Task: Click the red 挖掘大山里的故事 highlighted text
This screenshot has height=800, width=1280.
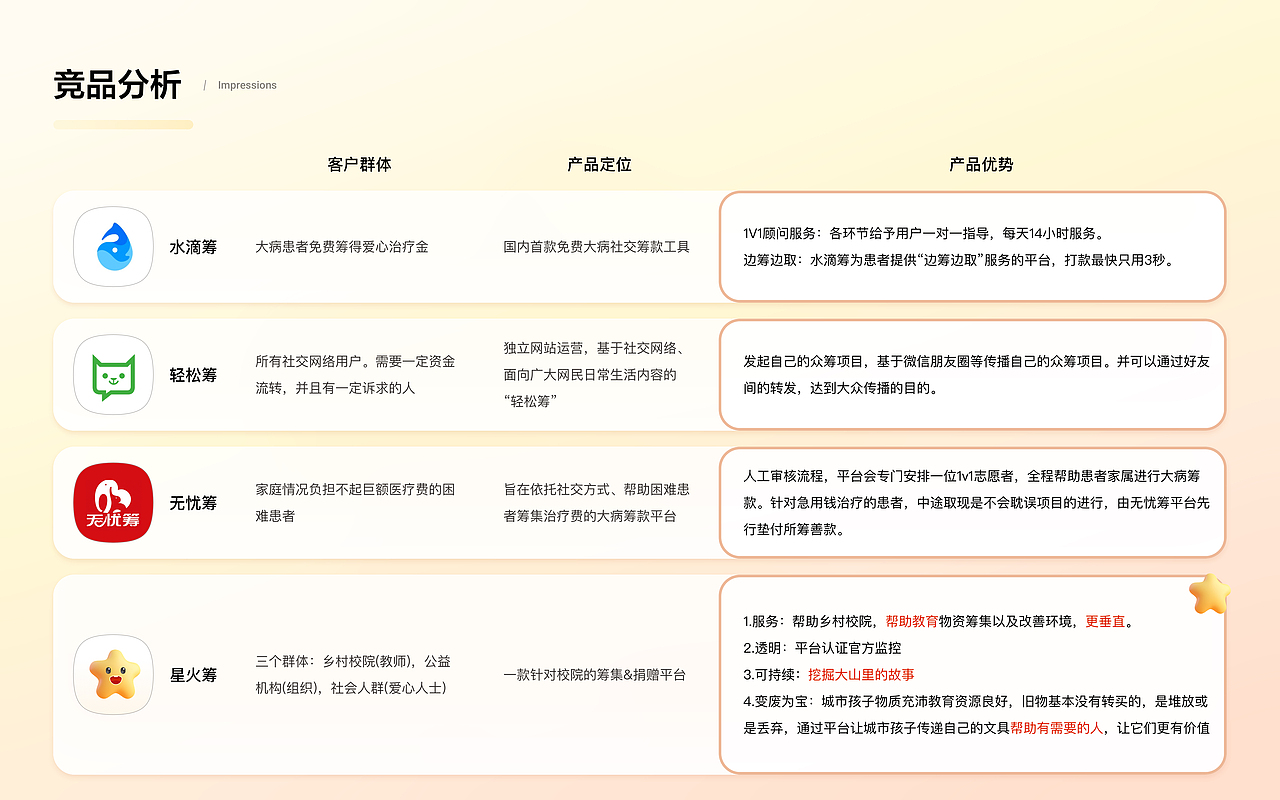Action: [x=862, y=674]
